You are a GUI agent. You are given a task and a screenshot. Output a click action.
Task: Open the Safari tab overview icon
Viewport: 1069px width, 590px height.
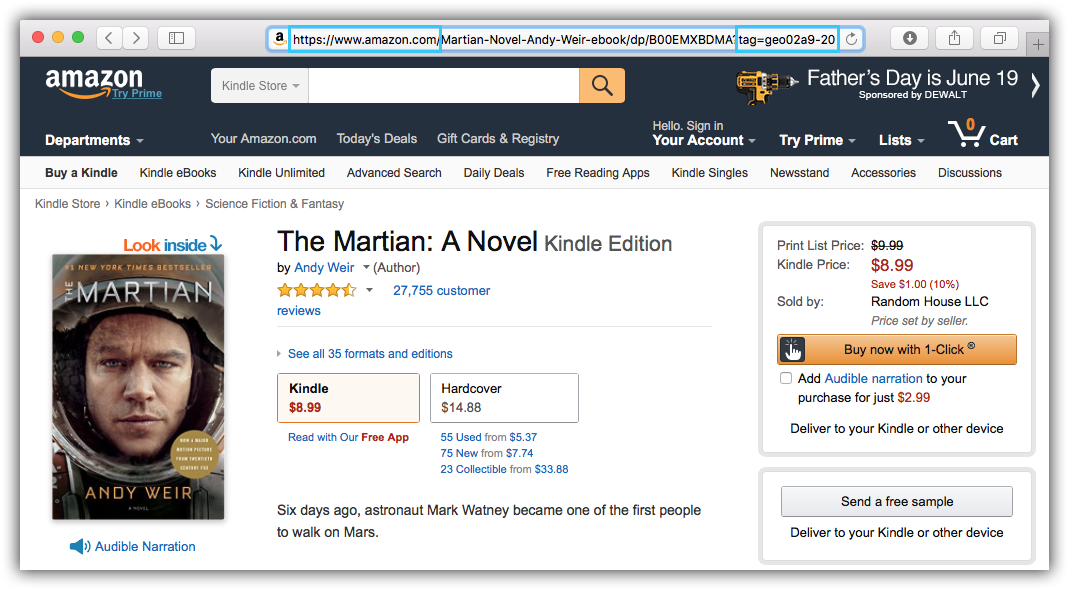point(999,38)
